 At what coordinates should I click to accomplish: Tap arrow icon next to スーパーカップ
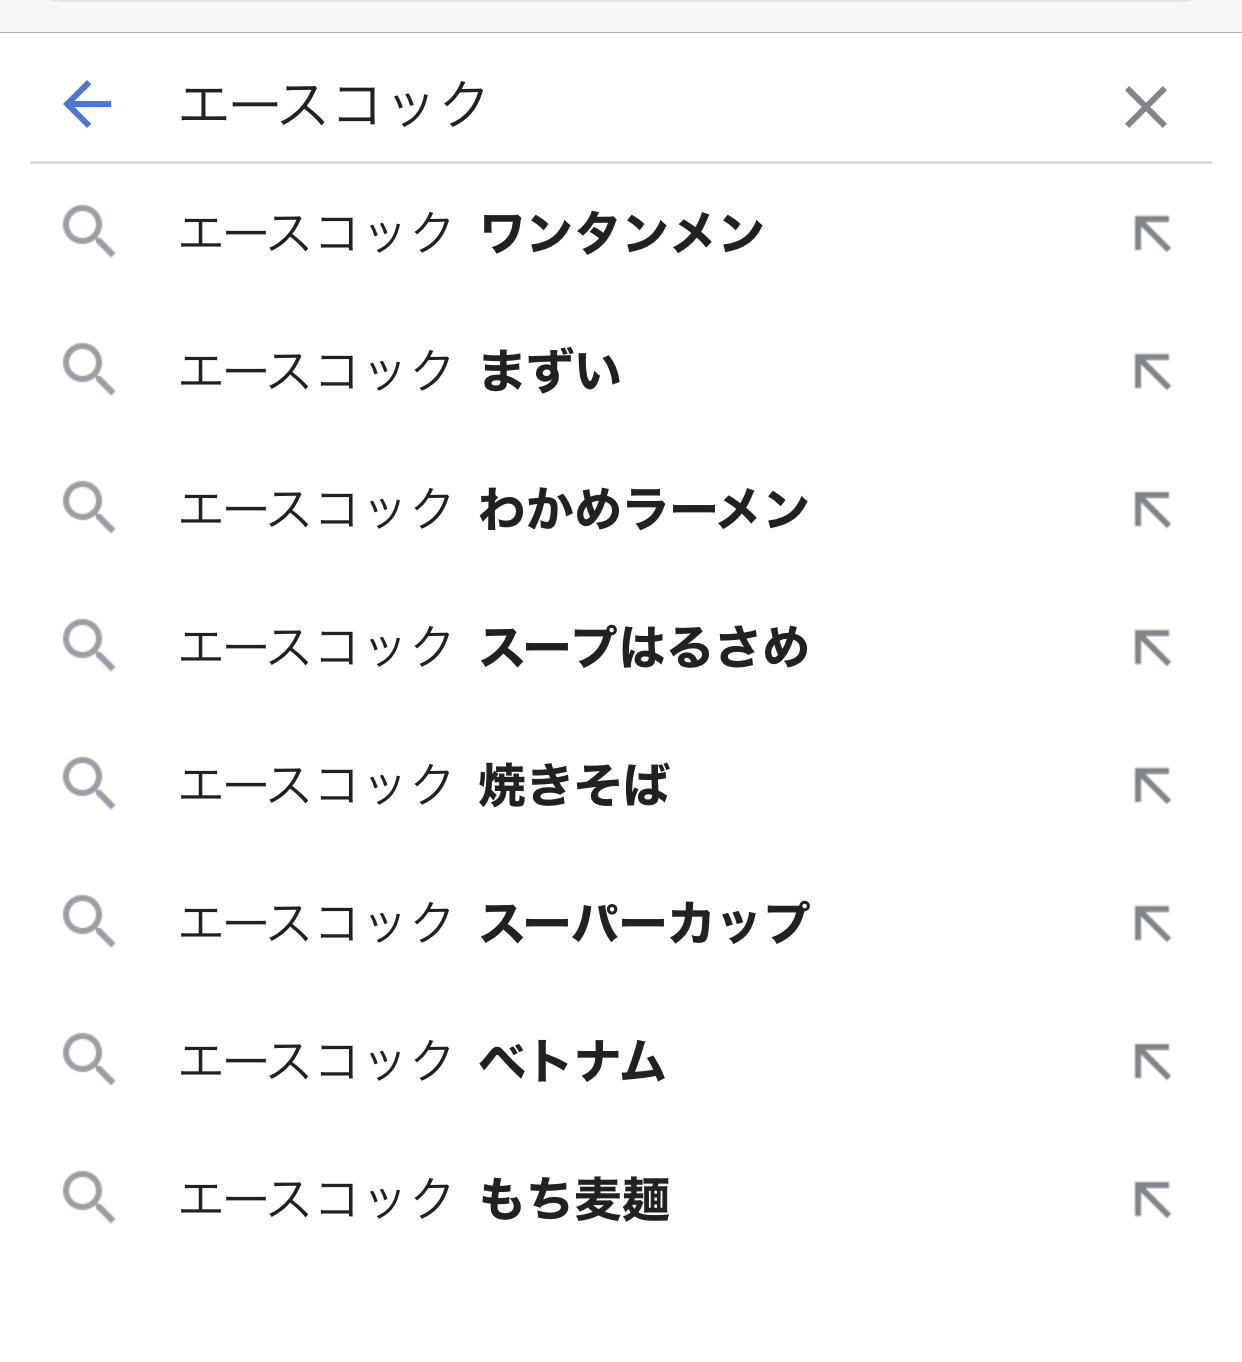1152,924
